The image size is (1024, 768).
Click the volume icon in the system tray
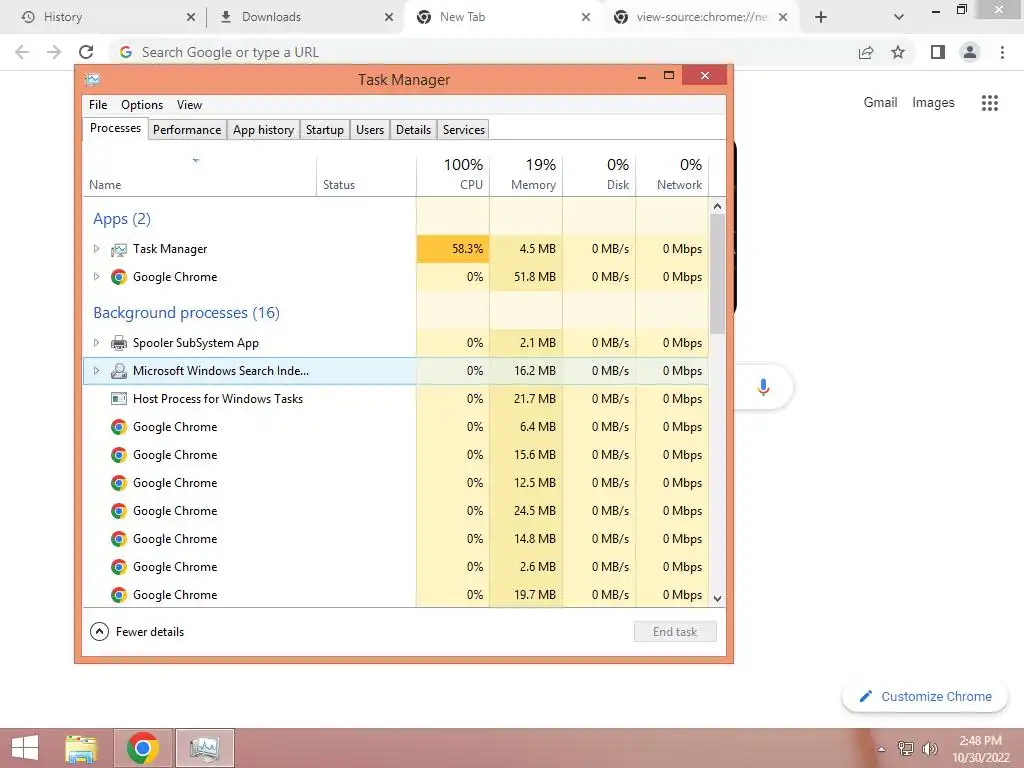pos(929,749)
